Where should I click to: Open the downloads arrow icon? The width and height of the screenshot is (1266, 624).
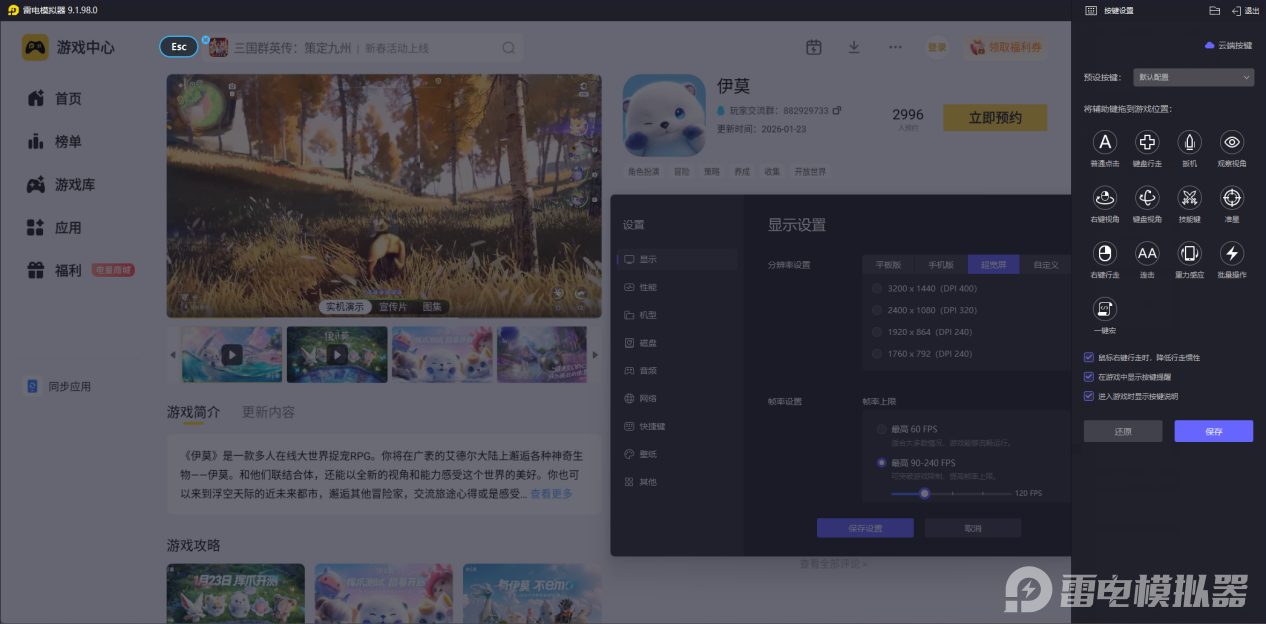tap(854, 47)
